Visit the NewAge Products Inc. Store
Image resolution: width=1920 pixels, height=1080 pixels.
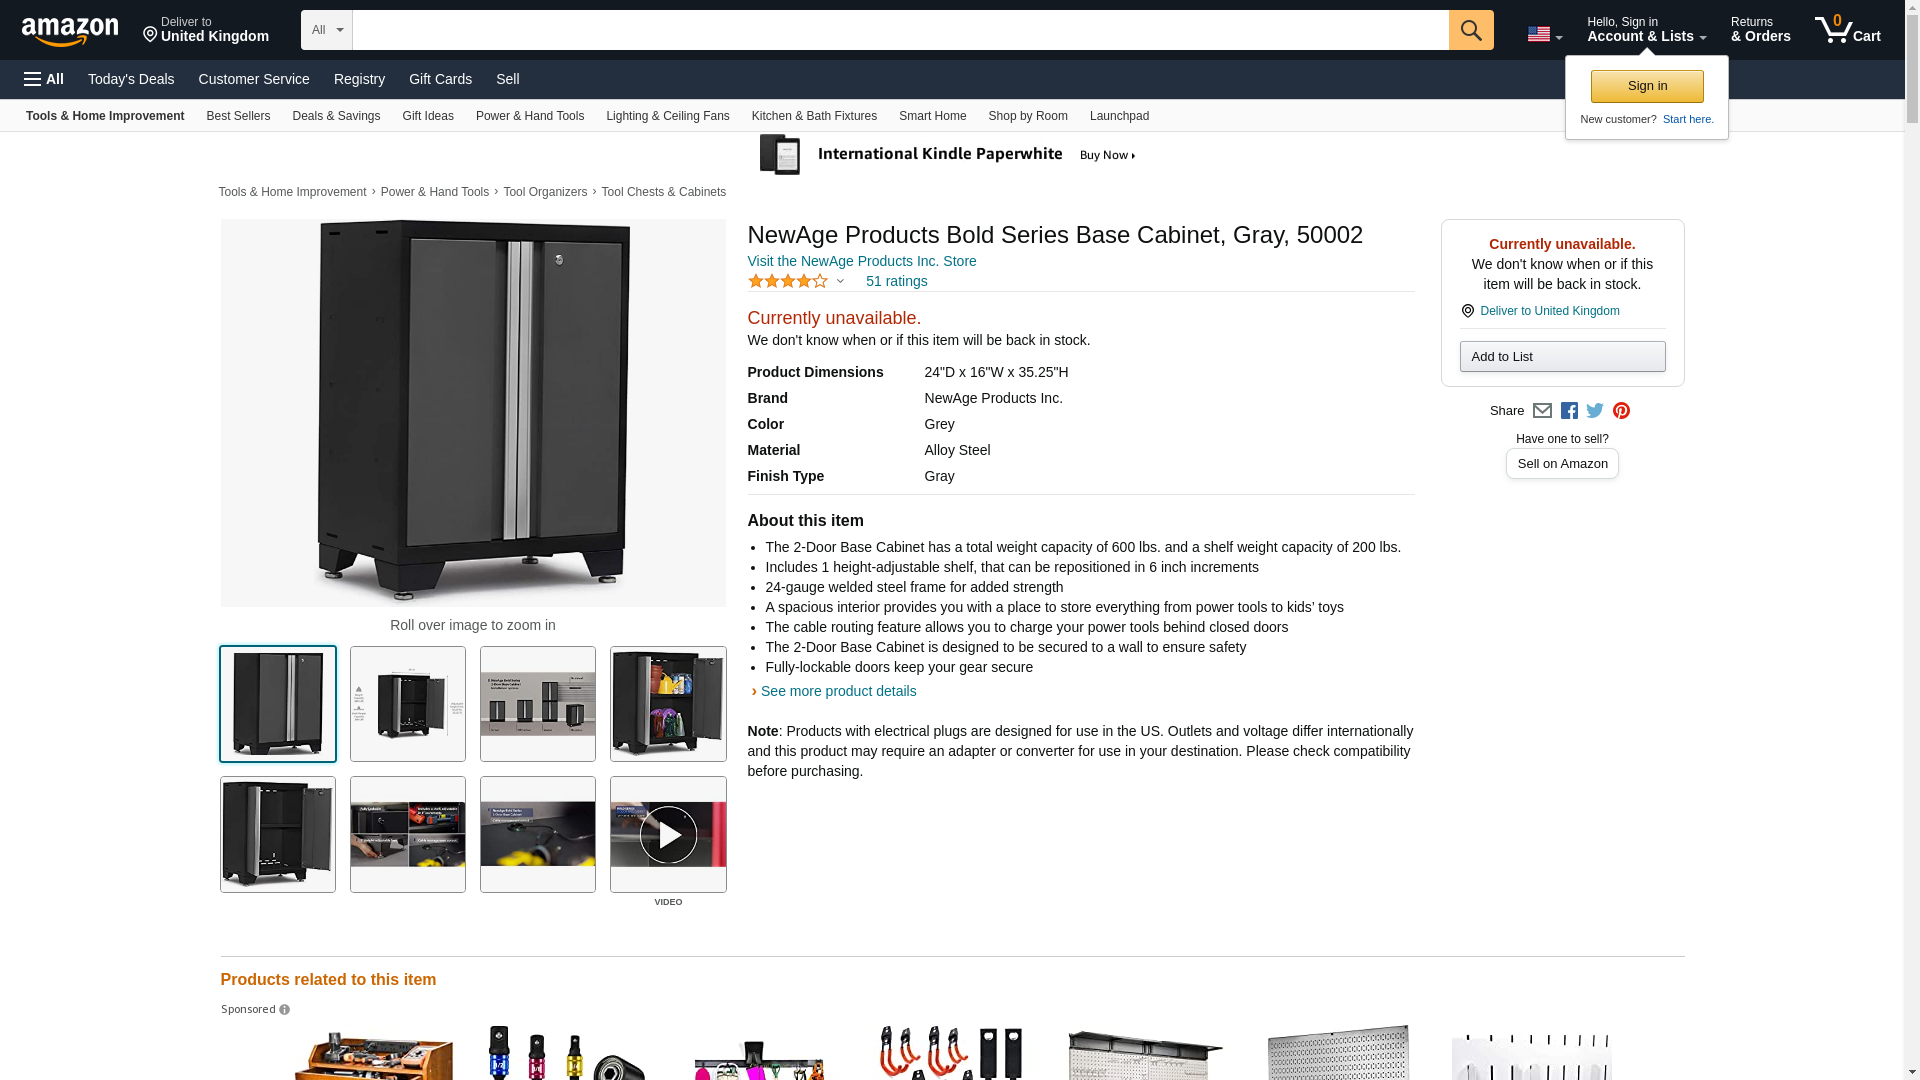[x=862, y=261]
